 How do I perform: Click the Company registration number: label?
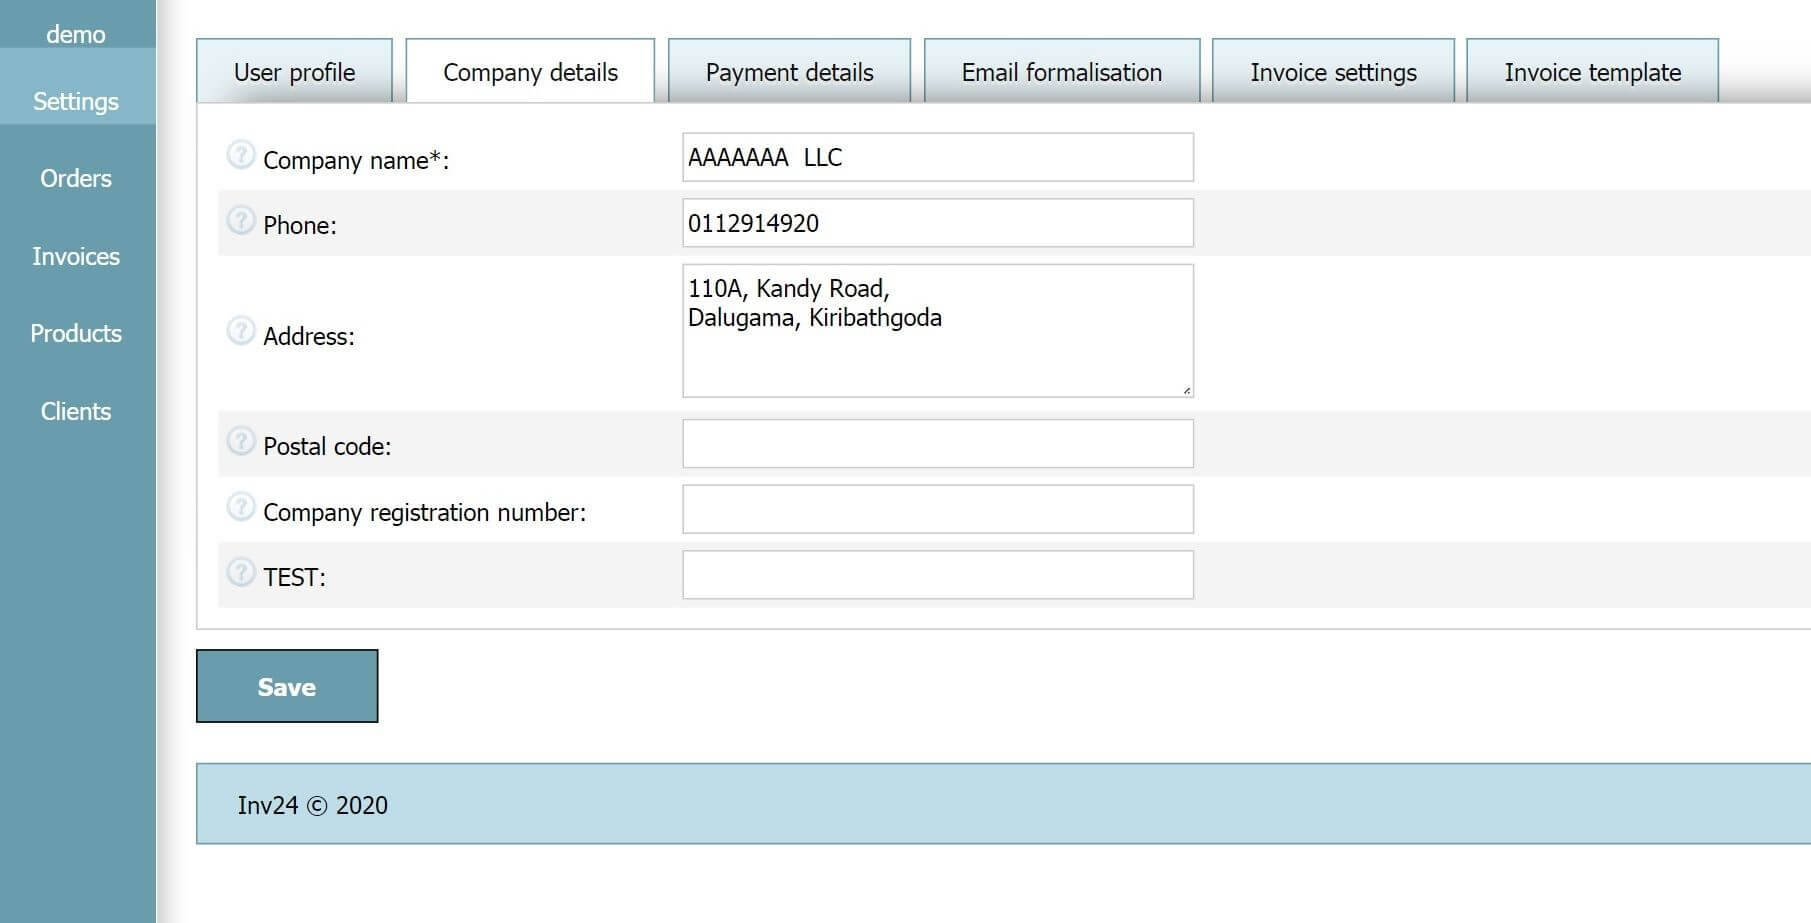coord(425,512)
